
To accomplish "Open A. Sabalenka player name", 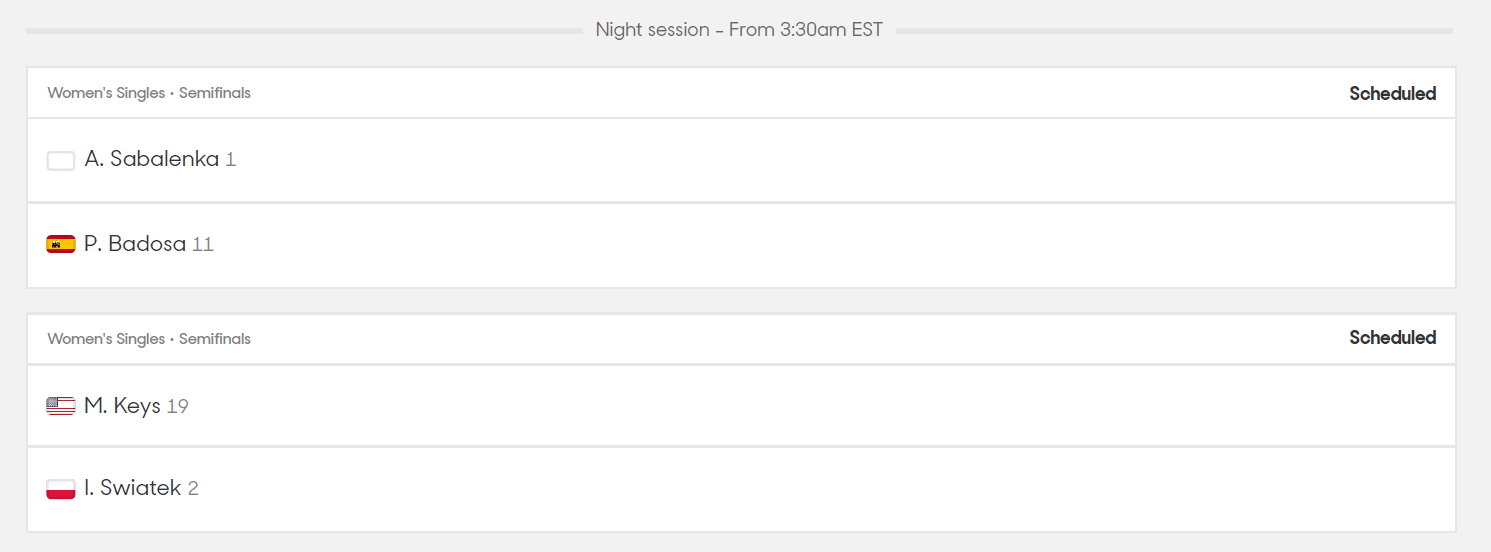I will pos(152,159).
